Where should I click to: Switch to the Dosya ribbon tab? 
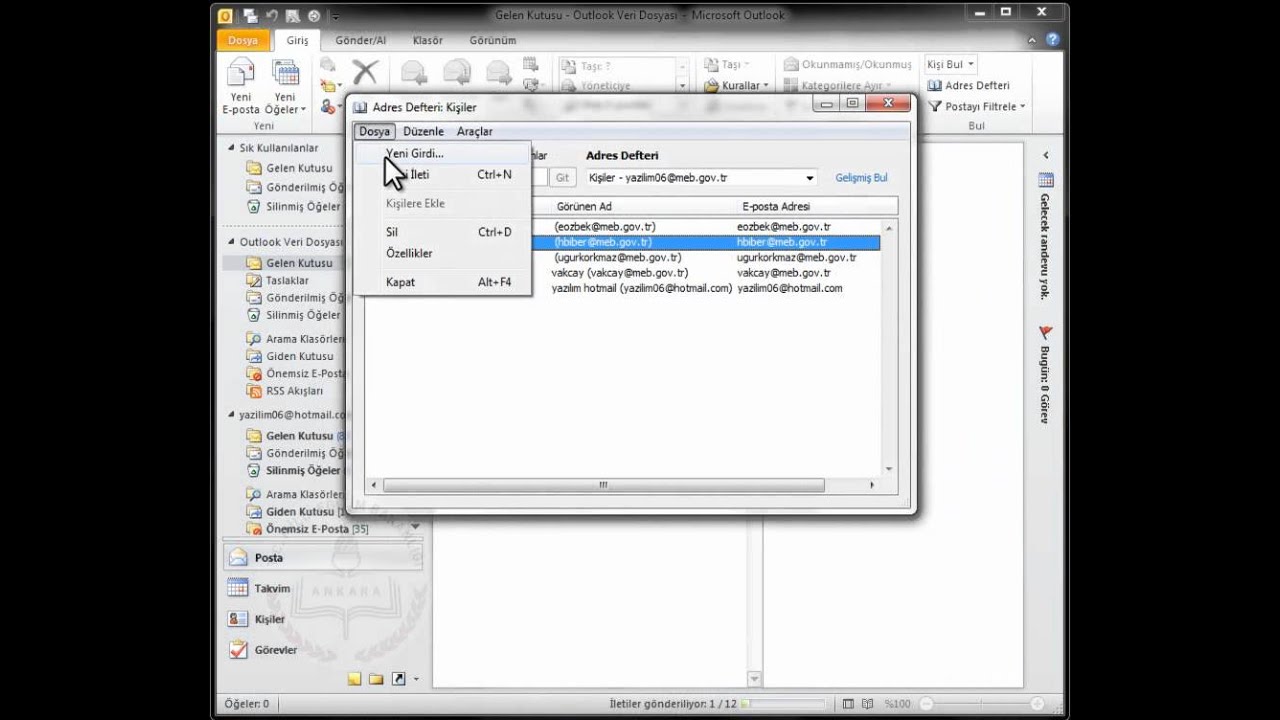(243, 41)
